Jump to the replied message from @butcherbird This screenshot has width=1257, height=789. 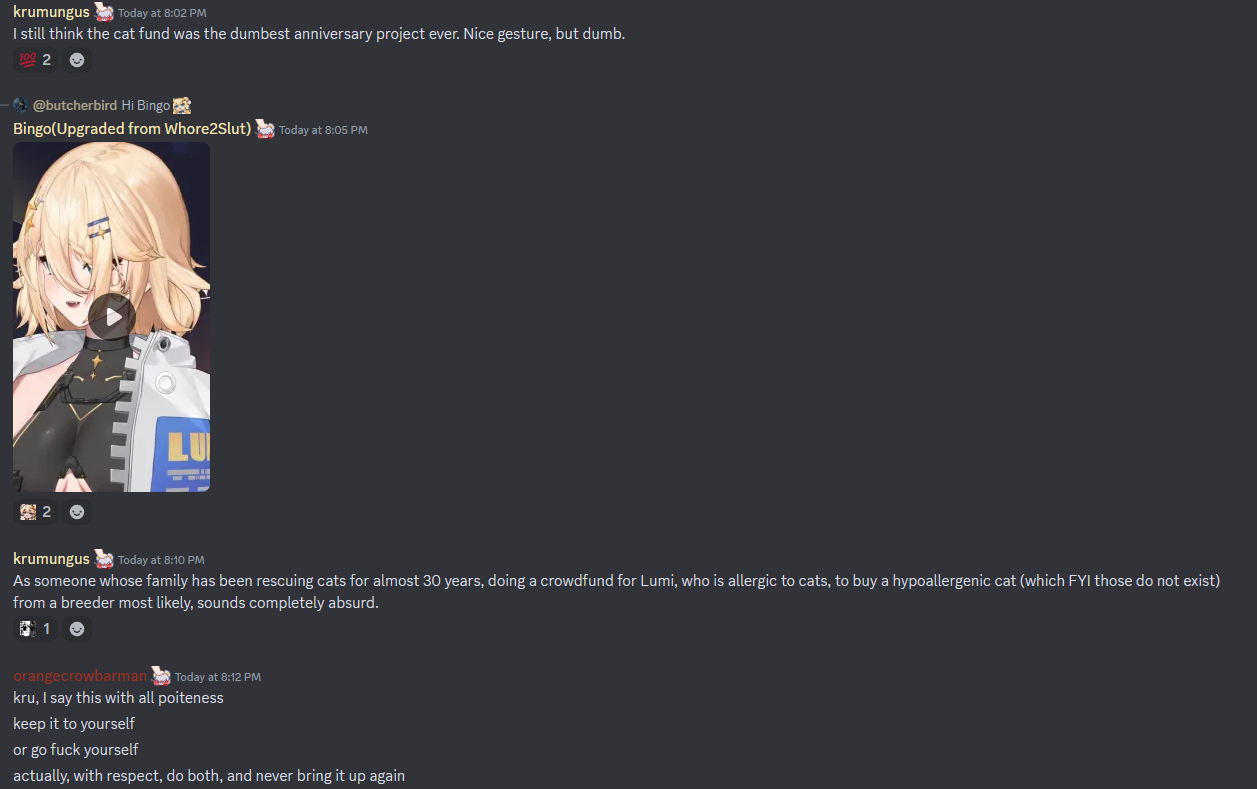coord(146,105)
